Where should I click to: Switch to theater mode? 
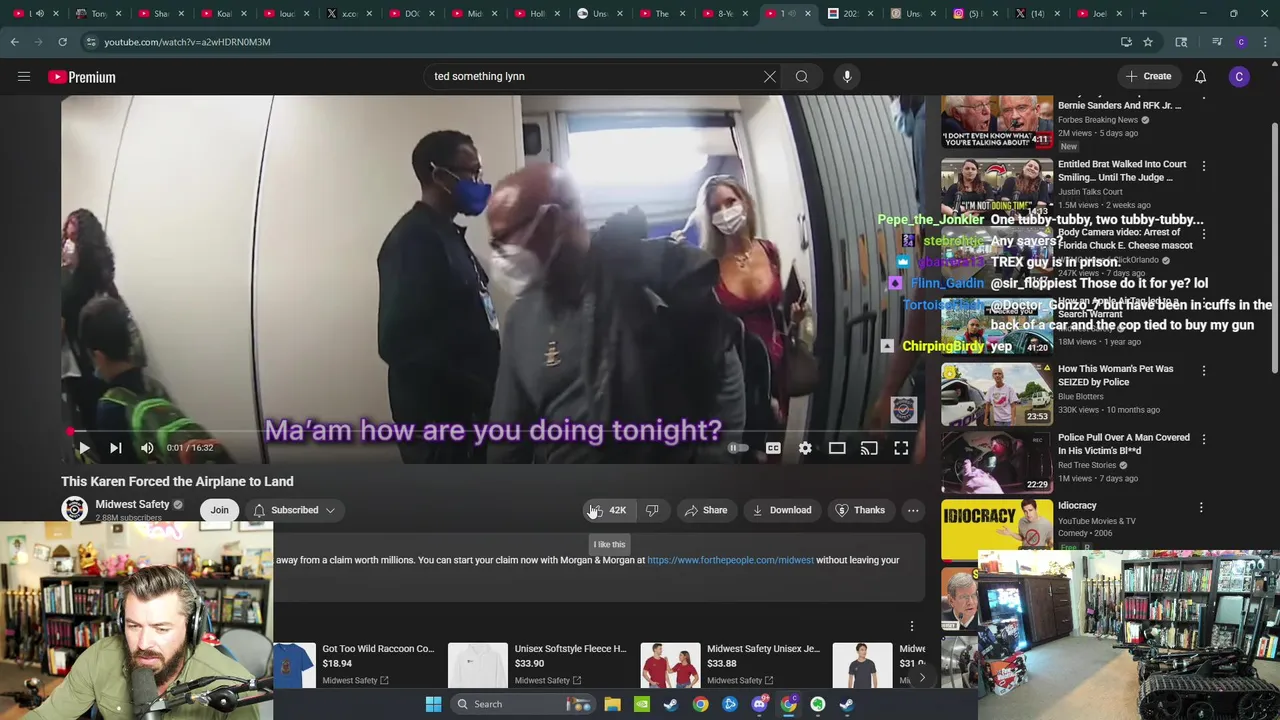coord(837,448)
